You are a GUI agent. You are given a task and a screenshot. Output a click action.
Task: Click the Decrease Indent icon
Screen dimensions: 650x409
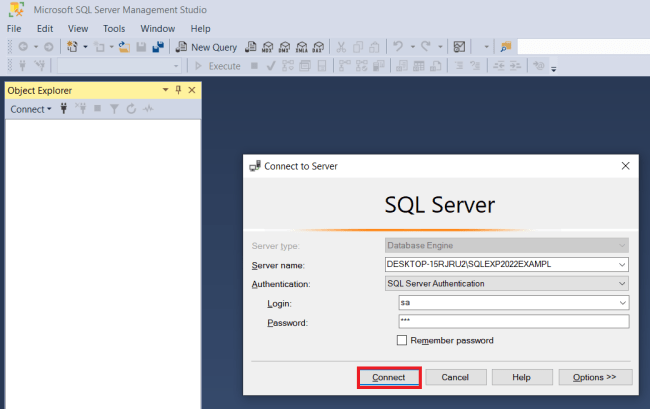point(499,65)
